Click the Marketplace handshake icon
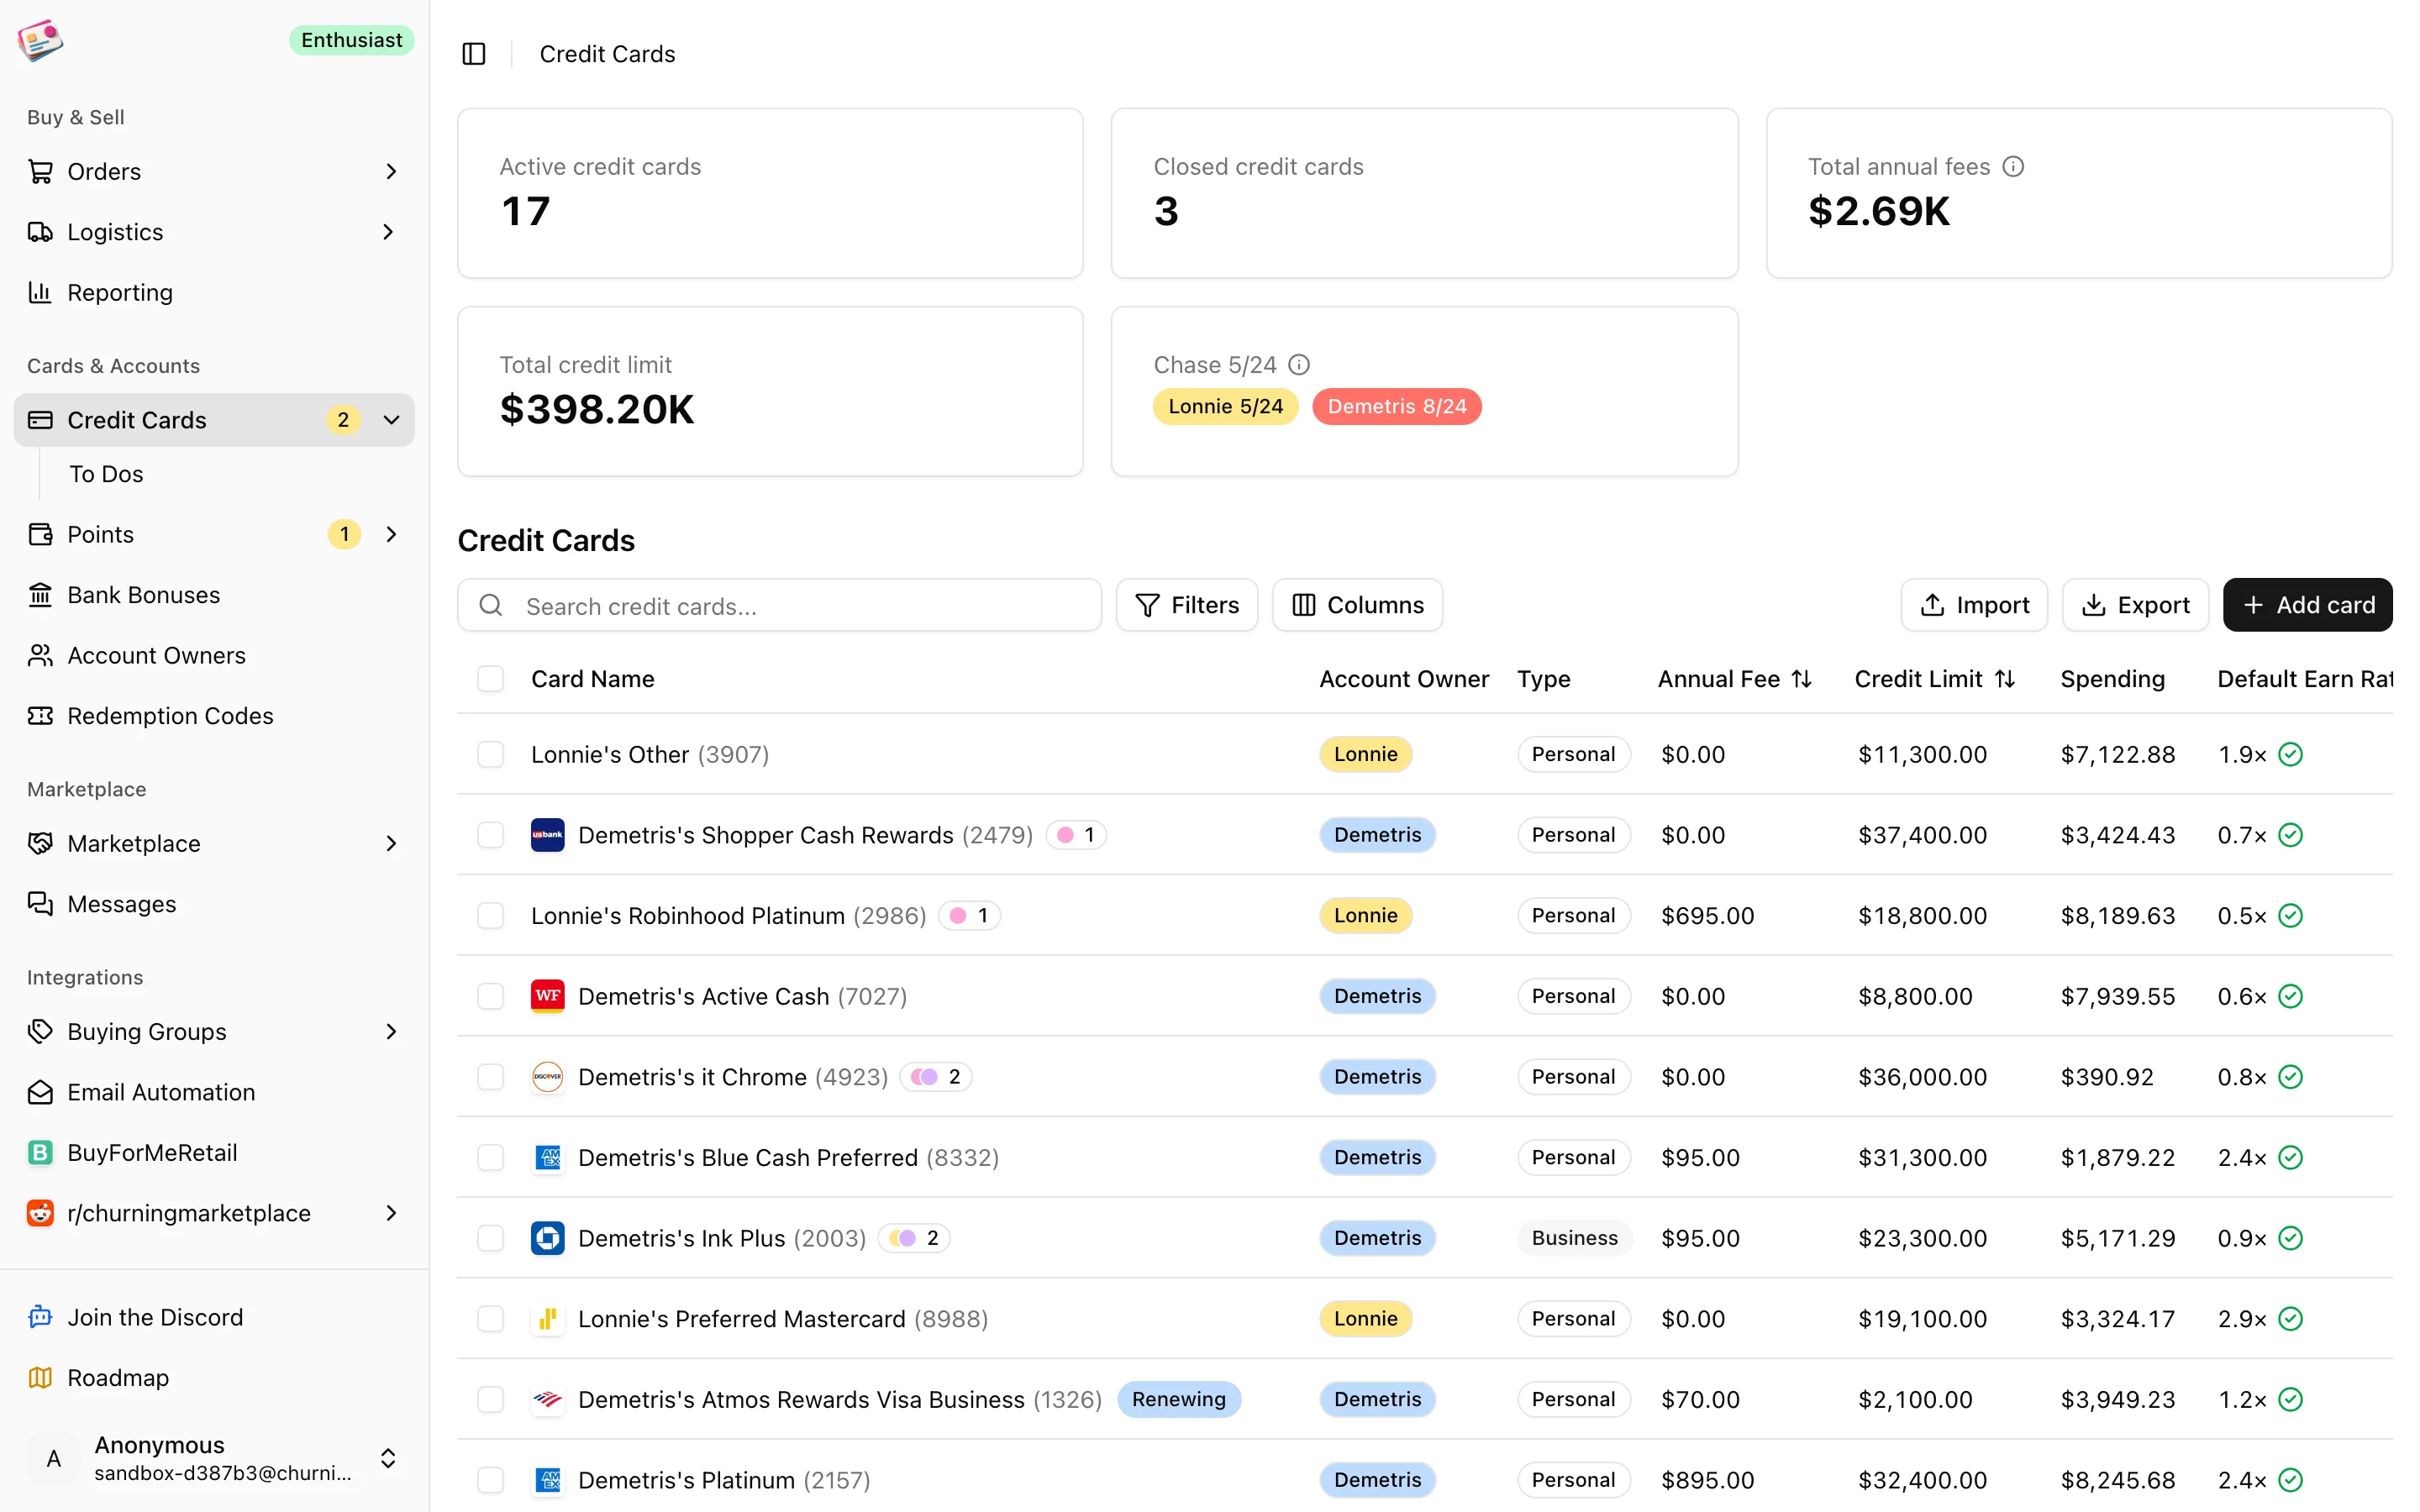The image size is (2420, 1512). [x=40, y=843]
